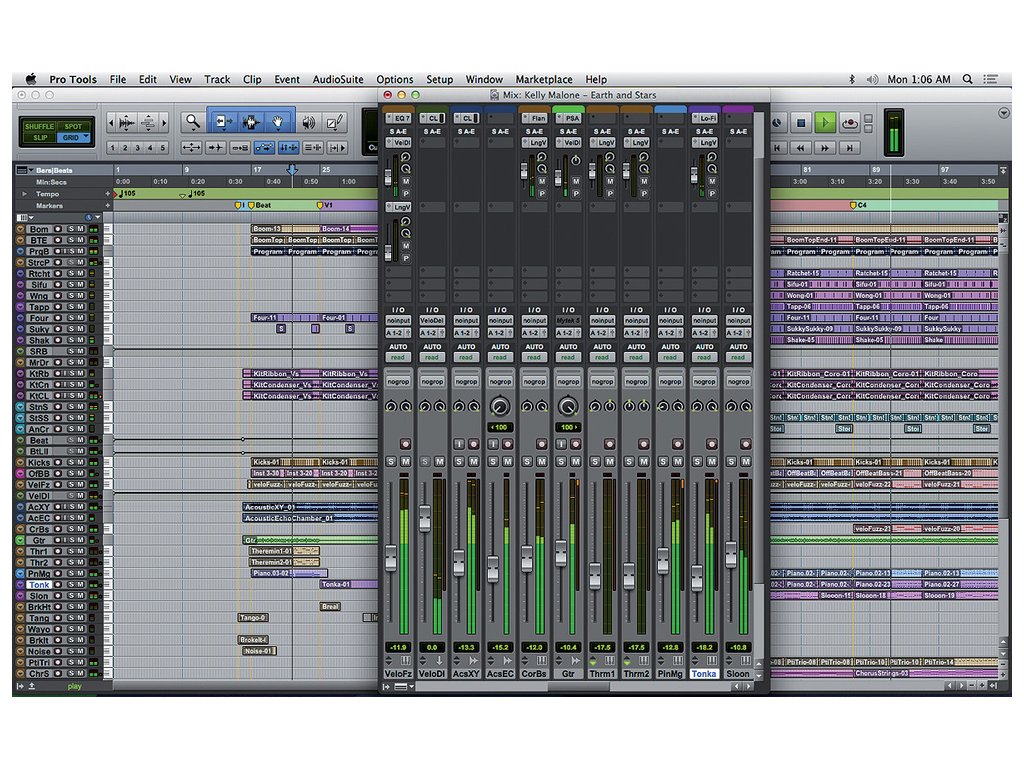This screenshot has height=768, width=1024.
Task: Open the Edit window toolbar options menu
Action: (x=1004, y=113)
